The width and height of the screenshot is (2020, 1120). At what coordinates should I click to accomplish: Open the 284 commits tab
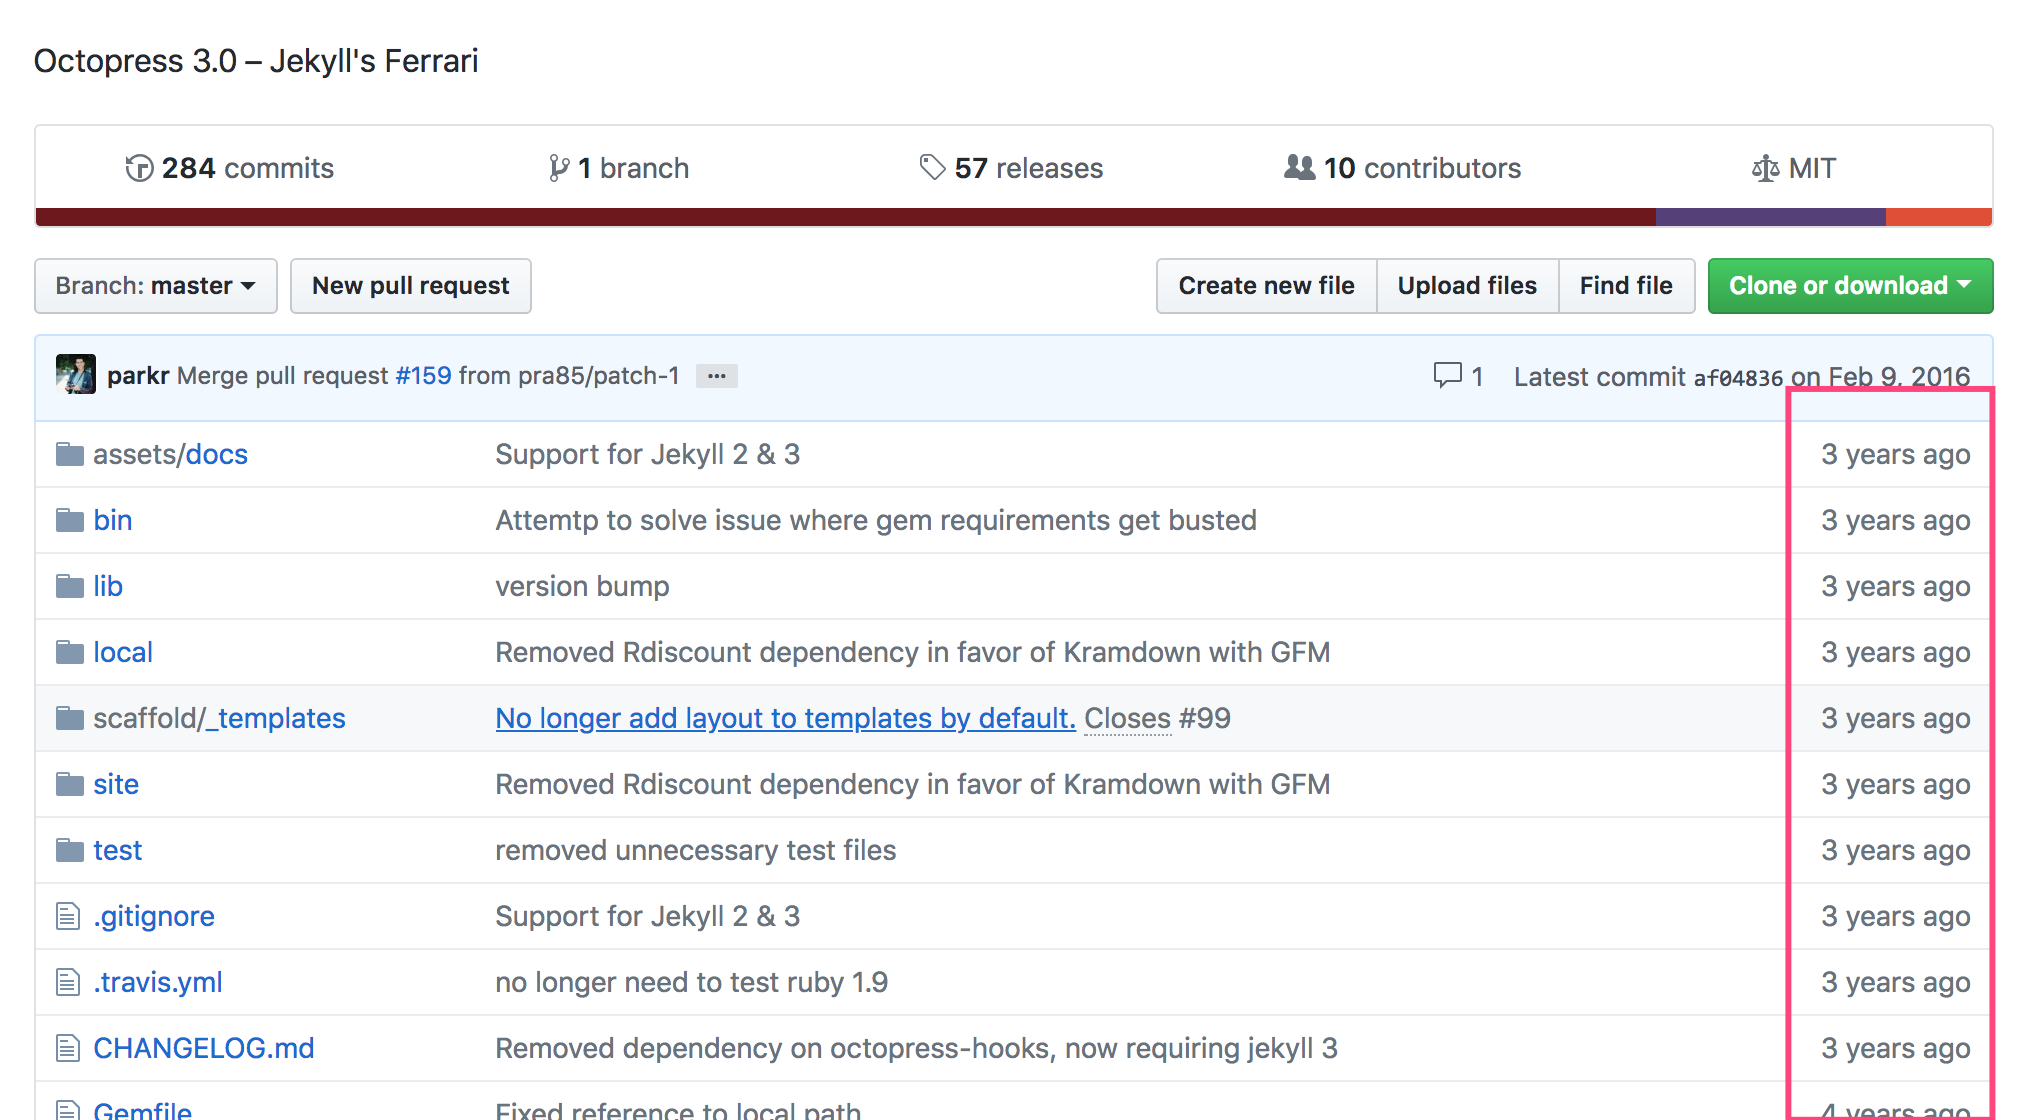pos(230,168)
